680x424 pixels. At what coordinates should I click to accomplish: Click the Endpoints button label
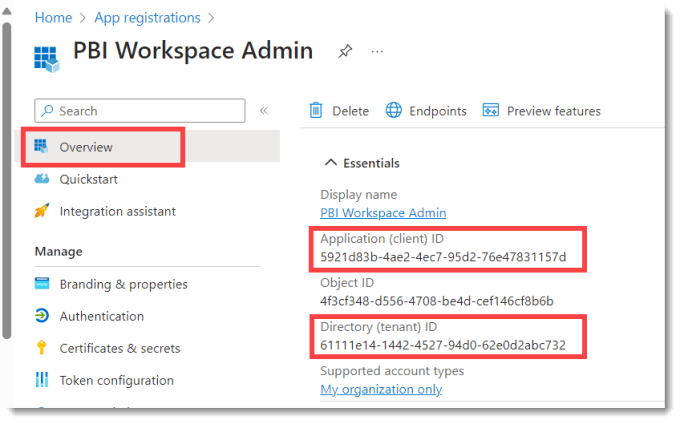(x=438, y=111)
